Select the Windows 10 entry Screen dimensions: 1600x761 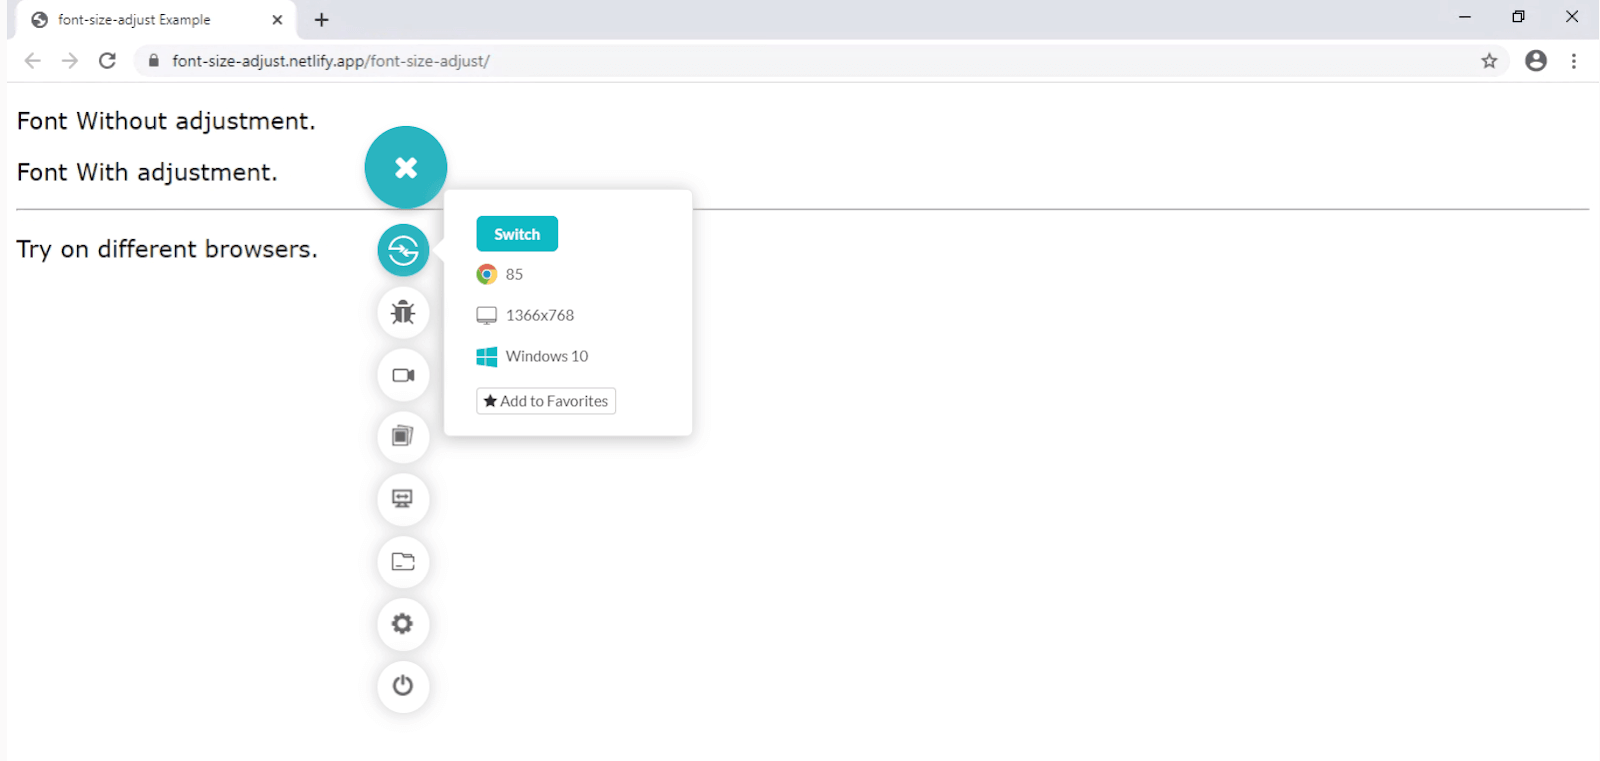[x=533, y=356]
